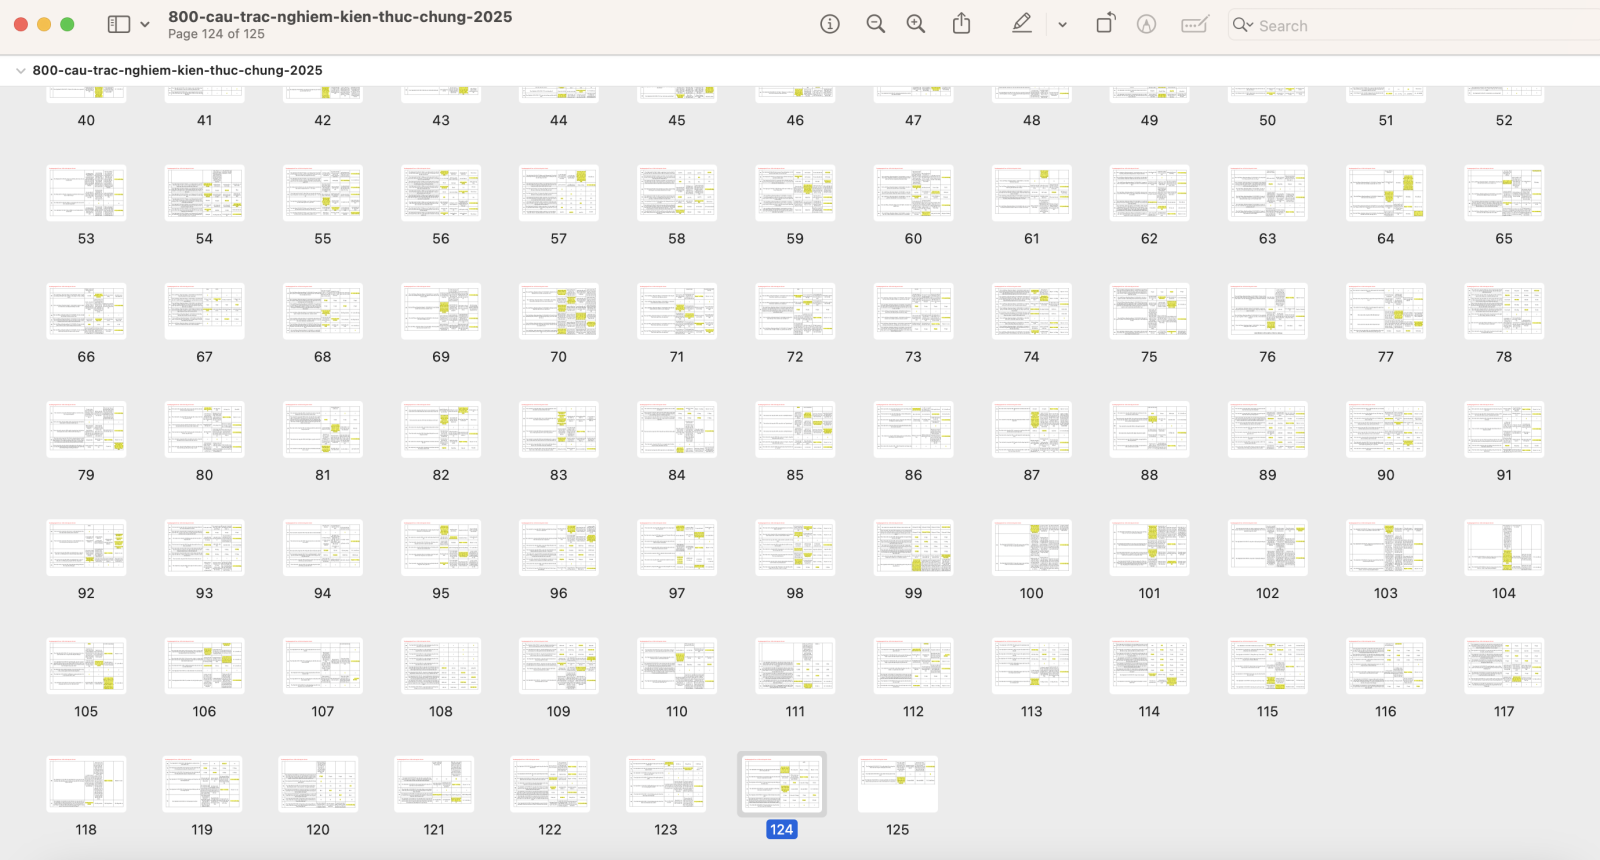1600x860 pixels.
Task: Toggle the form filling toolbar
Action: [1194, 25]
